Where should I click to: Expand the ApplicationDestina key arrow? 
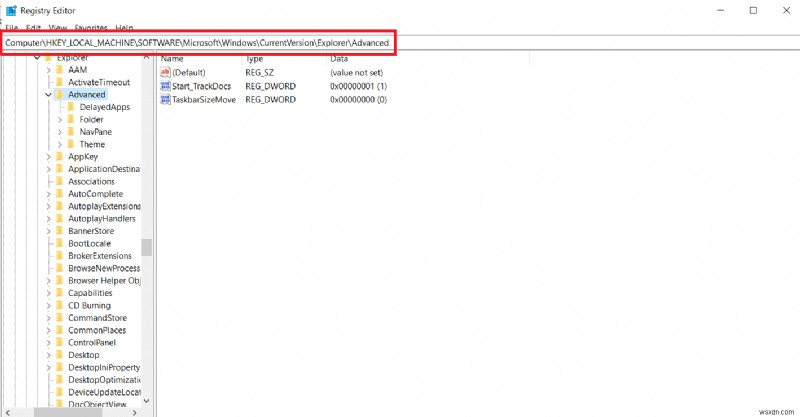click(x=48, y=169)
